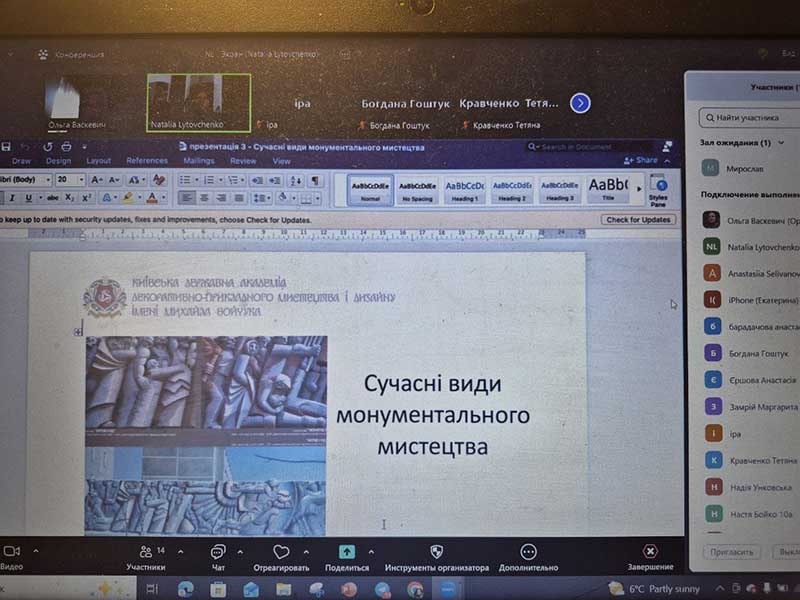This screenshot has width=800, height=600.
Task: Open the Чат chat icon
Action: pyautogui.click(x=217, y=552)
